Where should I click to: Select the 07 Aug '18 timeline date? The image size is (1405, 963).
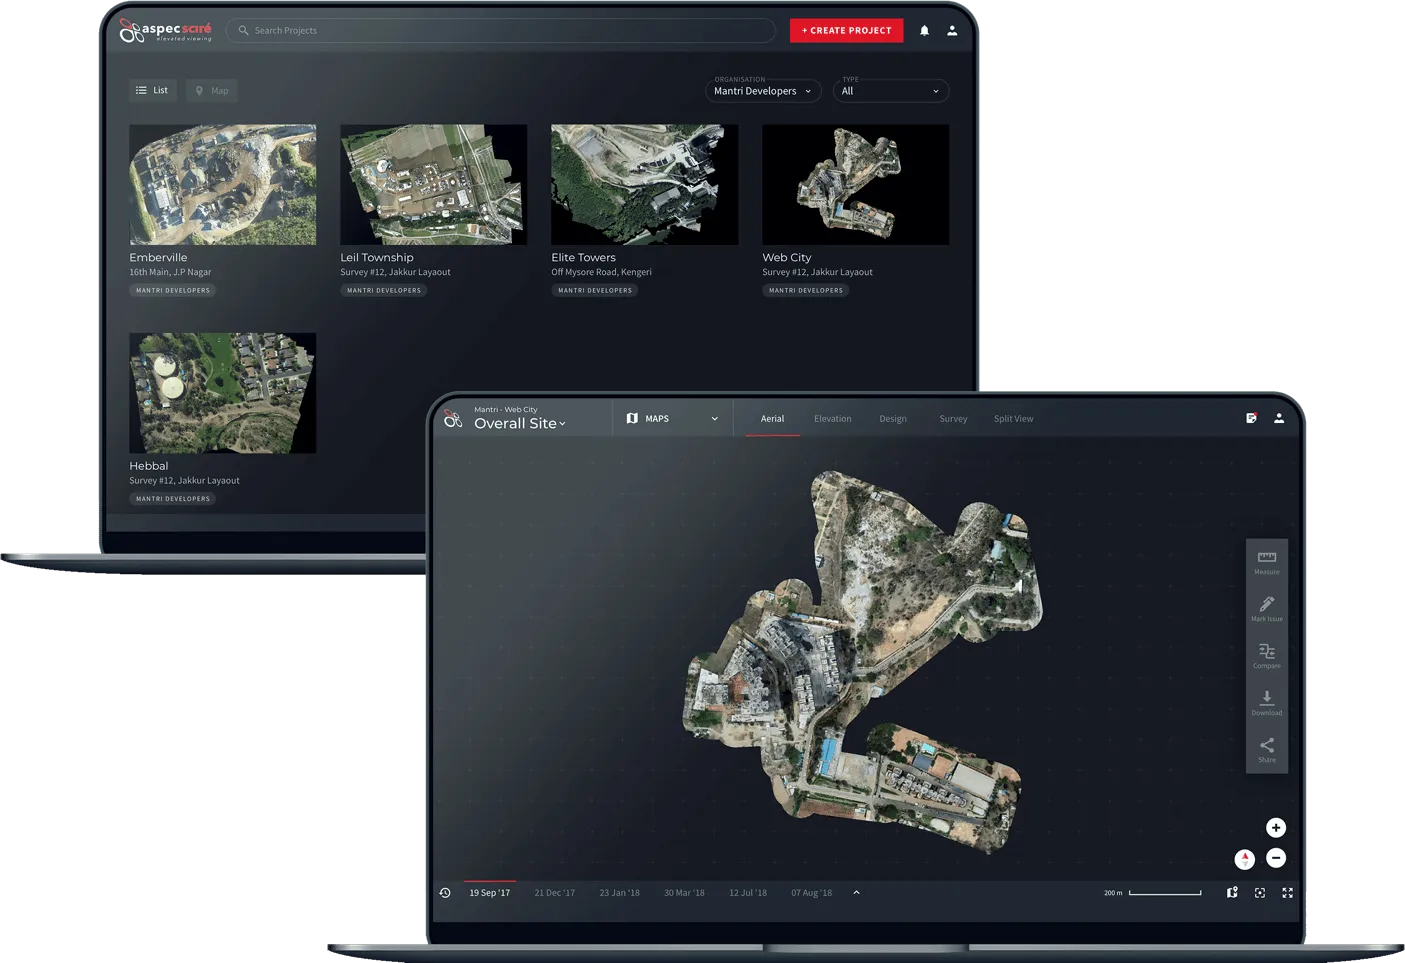click(812, 893)
